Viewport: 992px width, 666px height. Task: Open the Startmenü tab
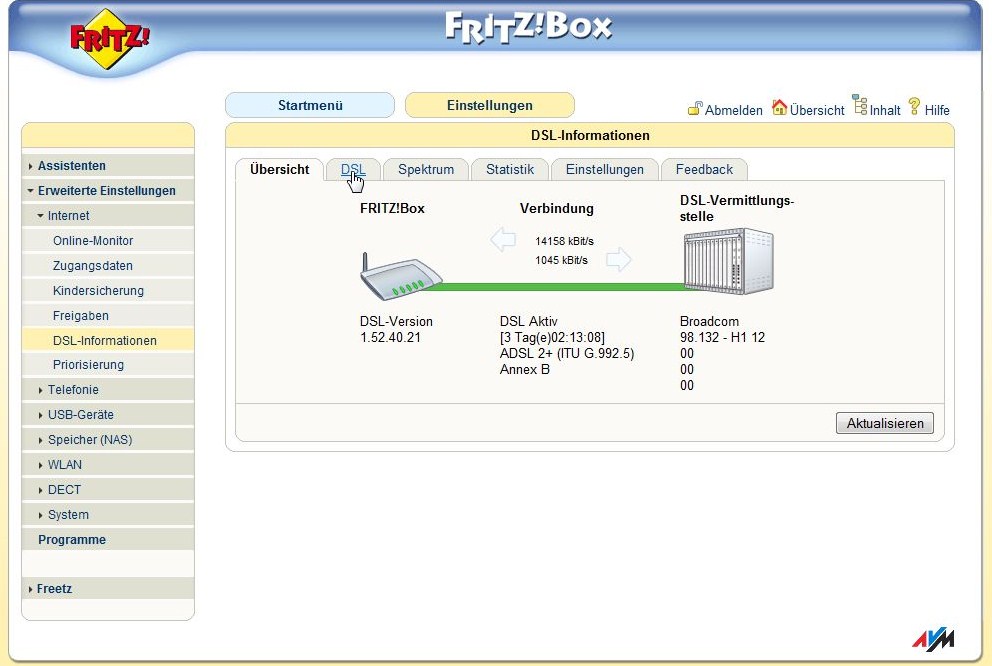[x=310, y=105]
